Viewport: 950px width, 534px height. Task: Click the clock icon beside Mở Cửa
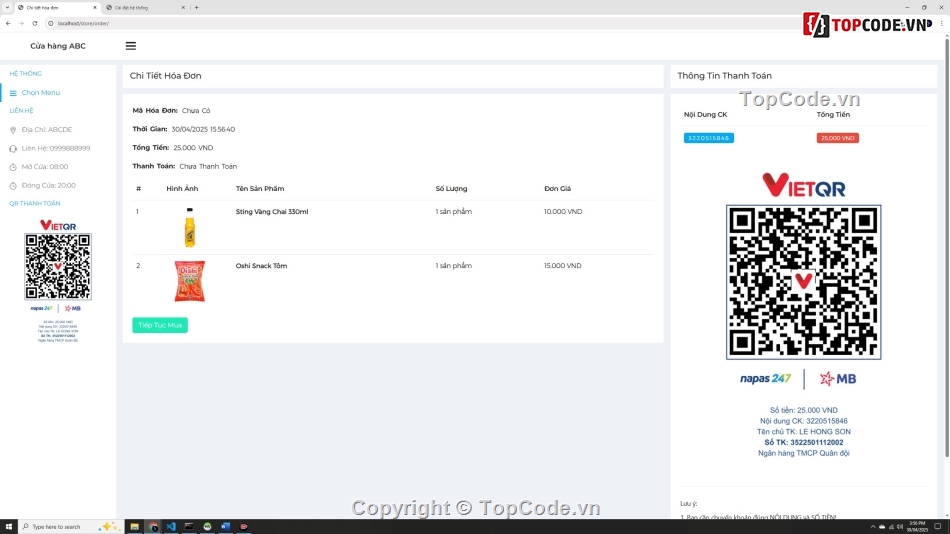coord(13,167)
